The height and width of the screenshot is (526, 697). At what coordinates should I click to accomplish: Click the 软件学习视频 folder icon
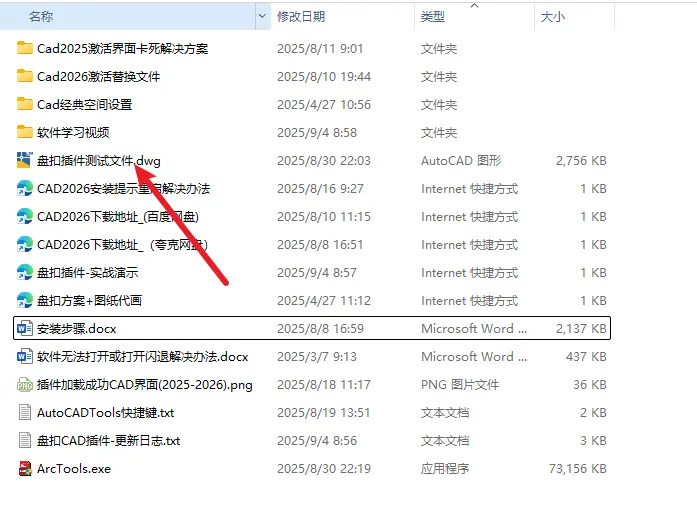(x=24, y=132)
